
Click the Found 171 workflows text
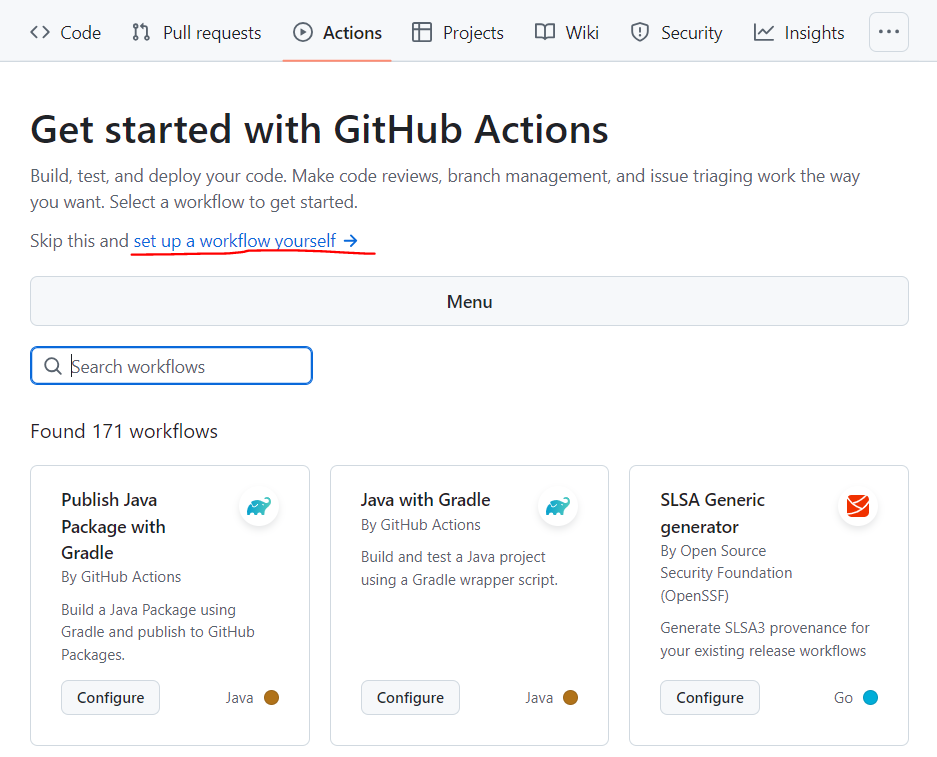[124, 431]
